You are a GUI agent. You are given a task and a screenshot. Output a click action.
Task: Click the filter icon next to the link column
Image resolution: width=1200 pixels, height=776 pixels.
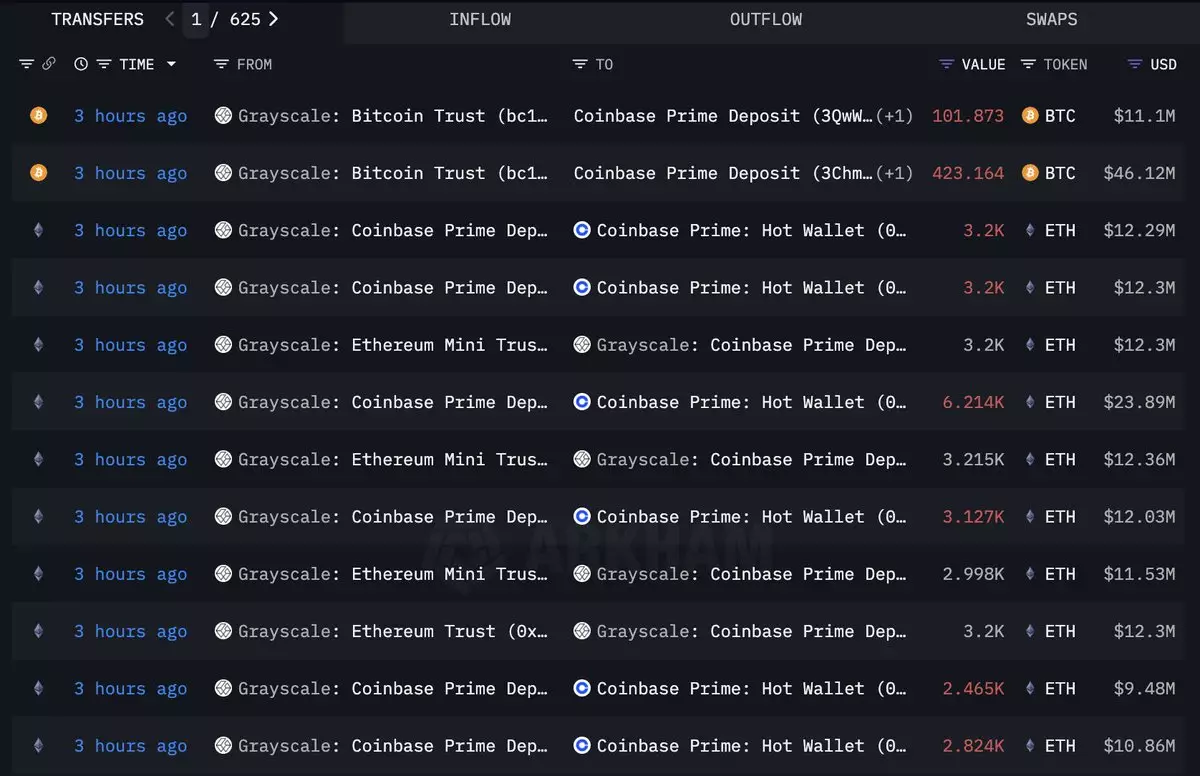click(27, 64)
